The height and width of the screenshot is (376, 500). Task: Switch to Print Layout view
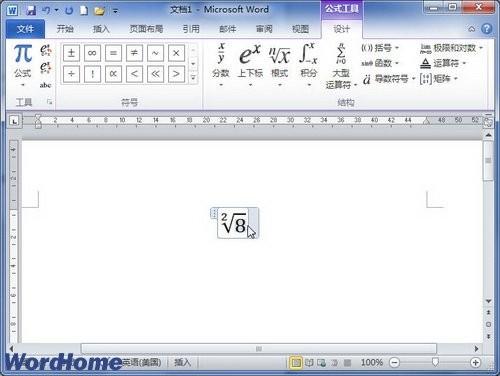[296, 362]
